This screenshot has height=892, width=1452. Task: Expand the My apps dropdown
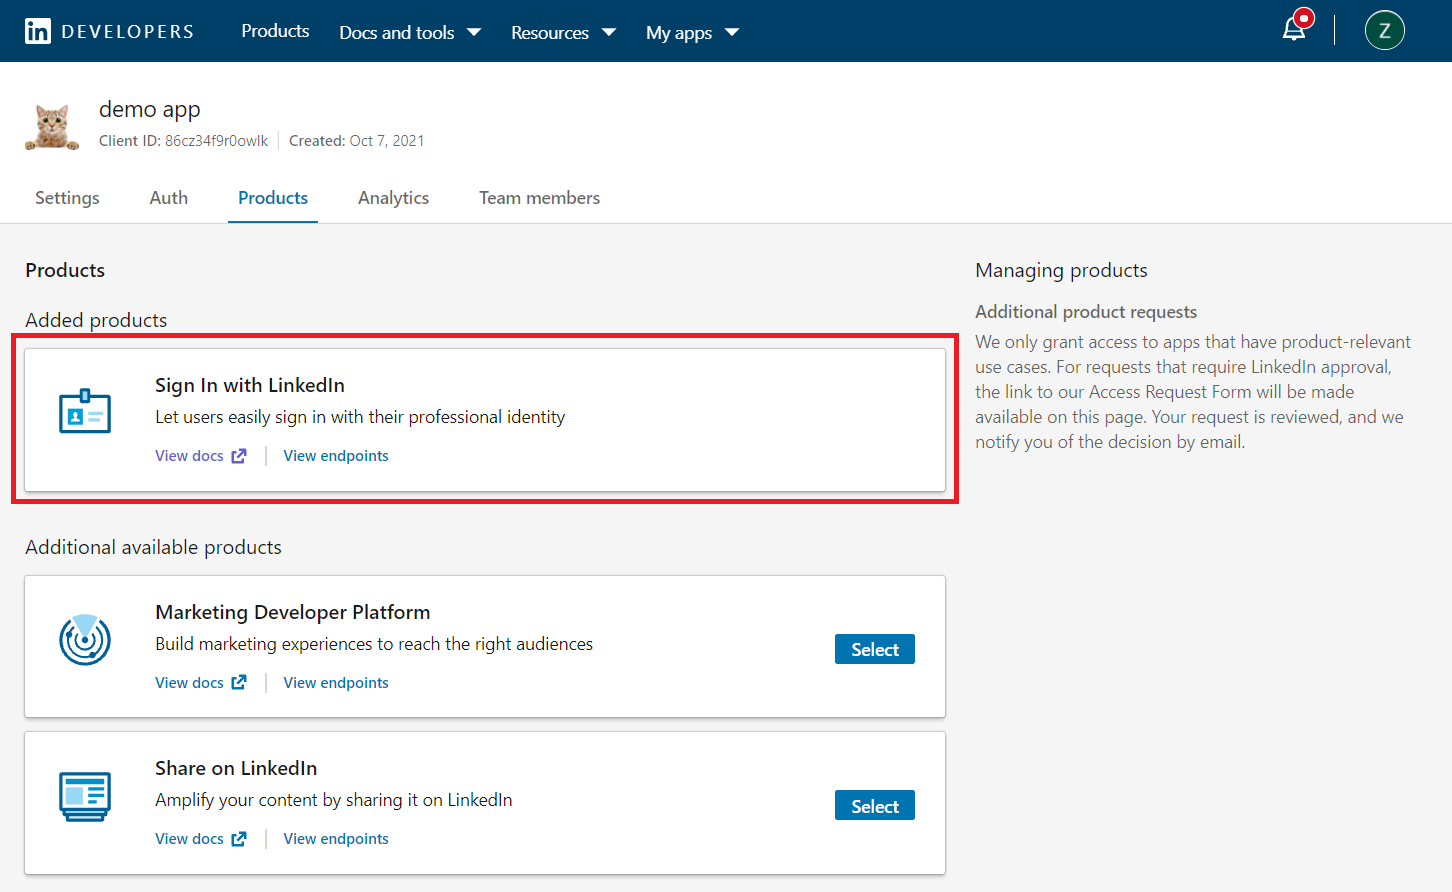pos(692,33)
